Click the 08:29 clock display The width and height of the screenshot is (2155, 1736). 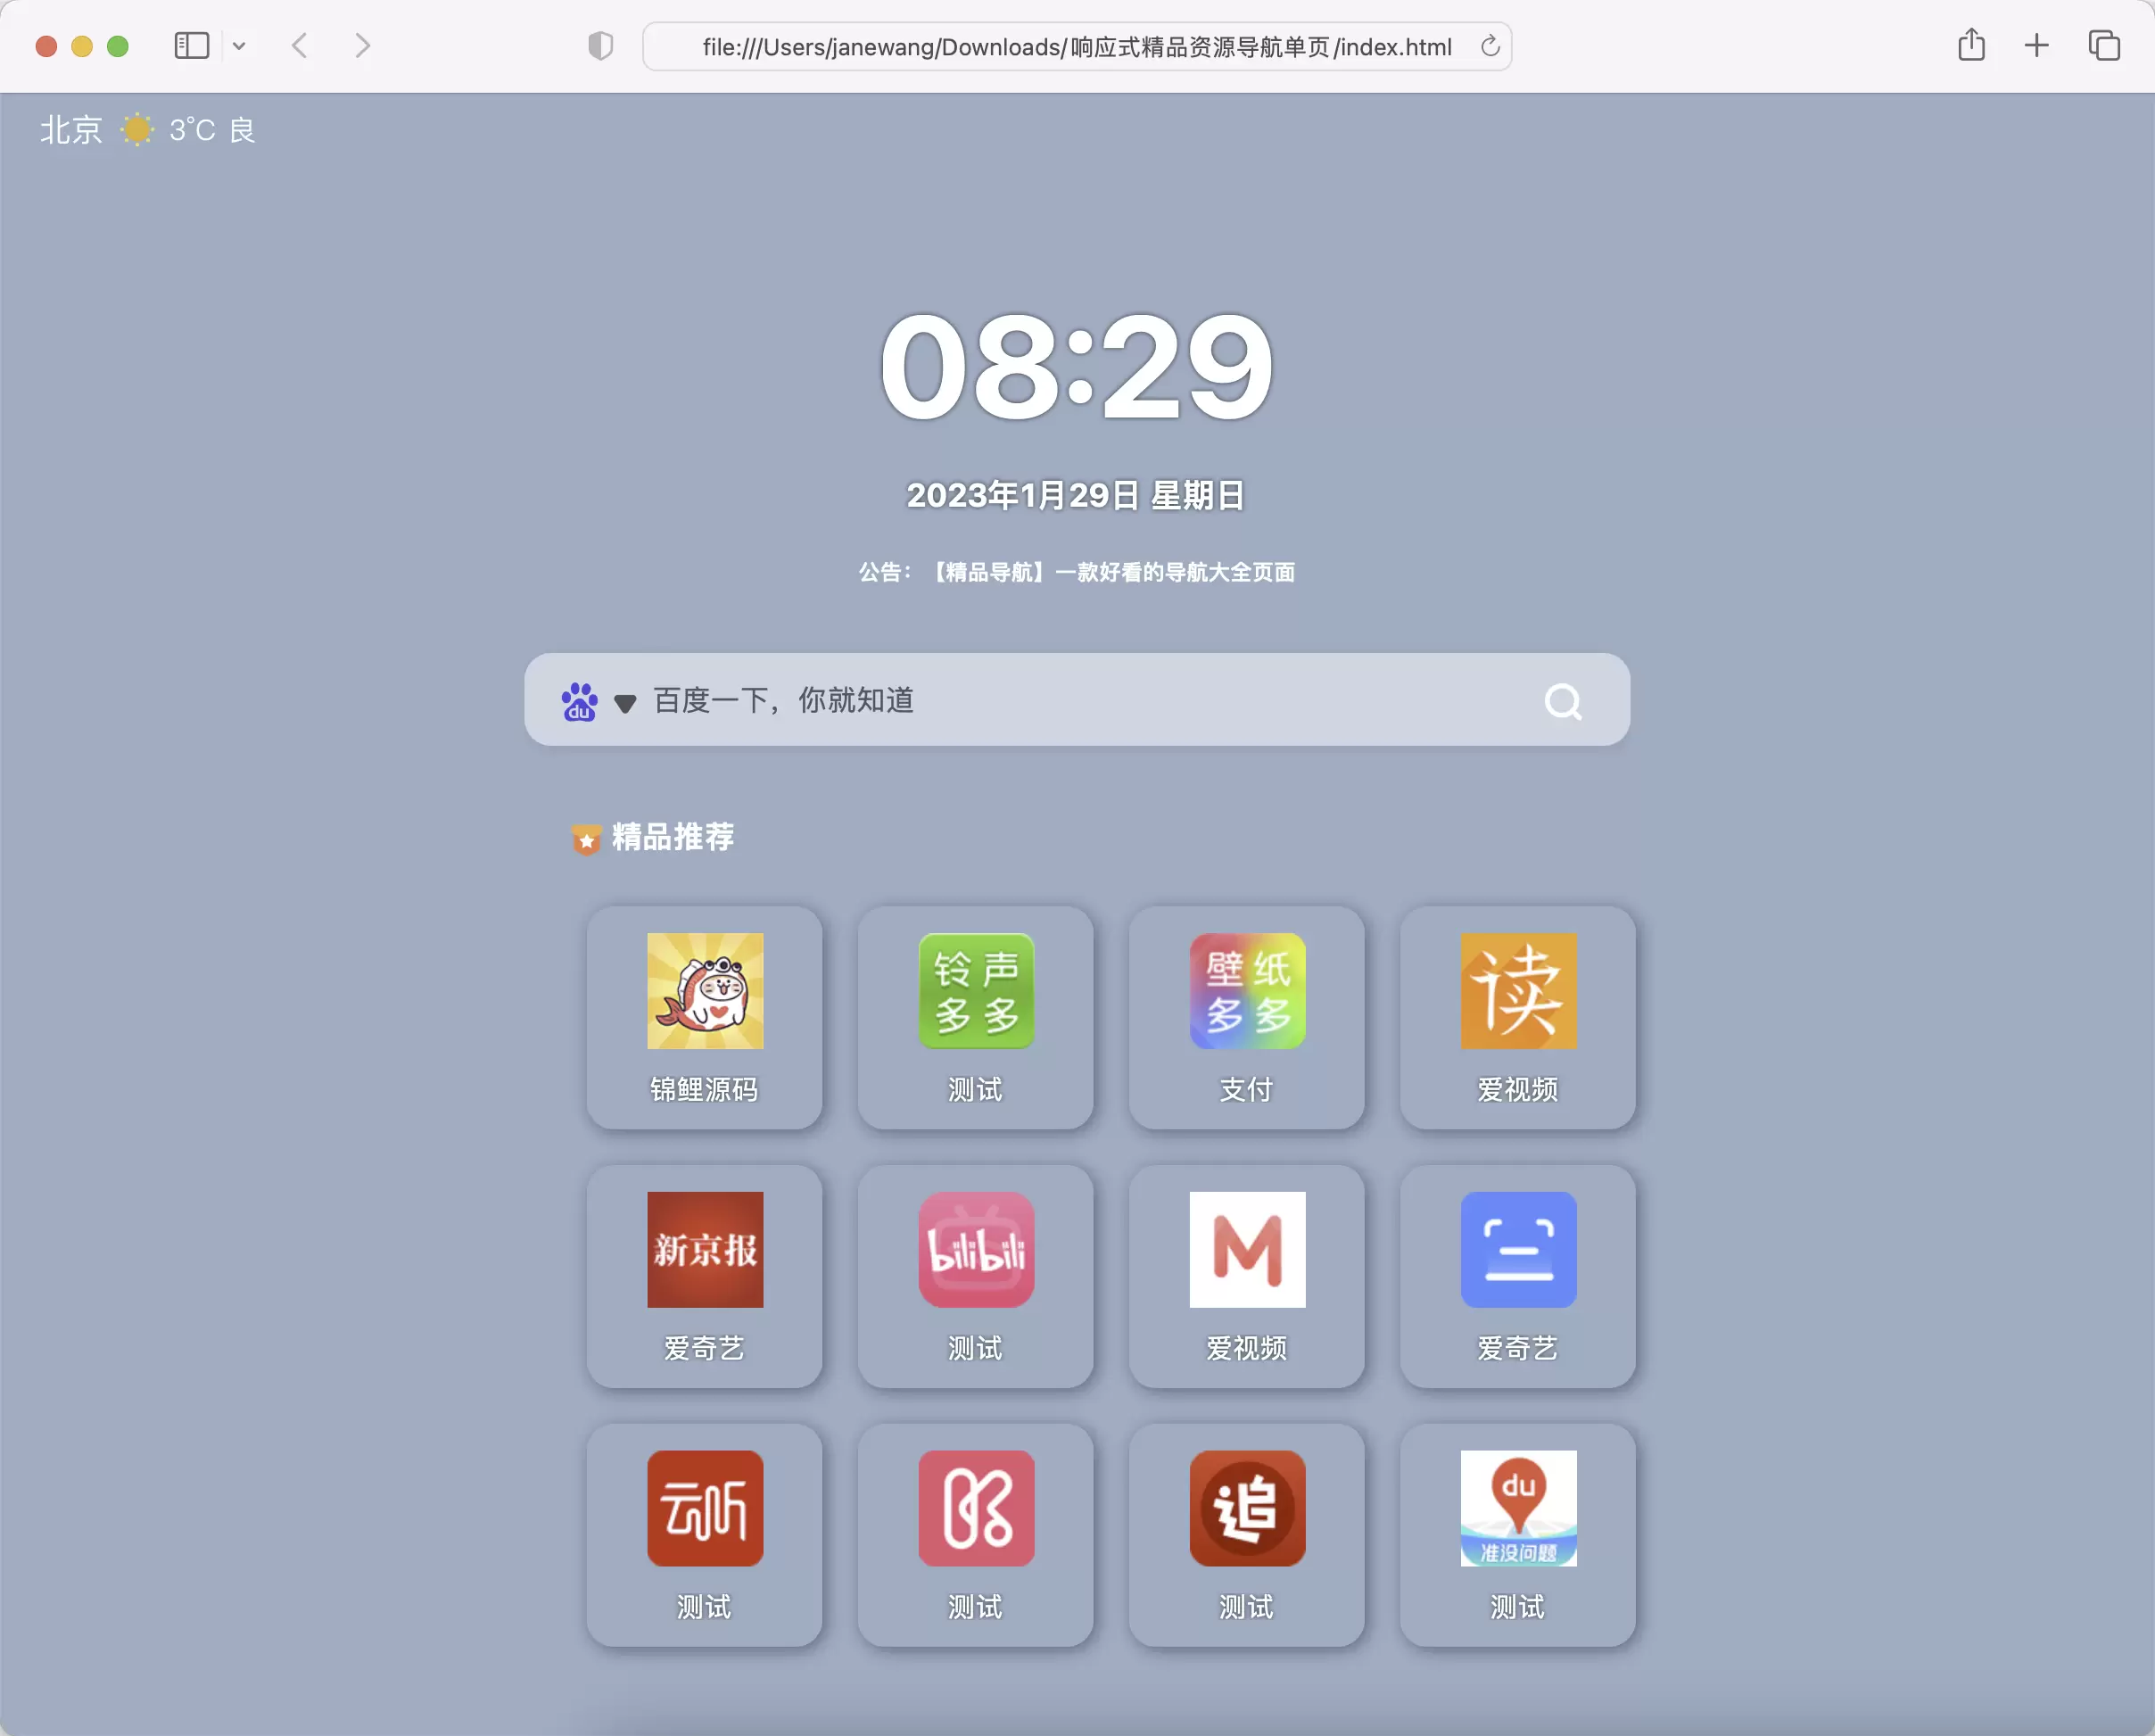(x=1077, y=366)
